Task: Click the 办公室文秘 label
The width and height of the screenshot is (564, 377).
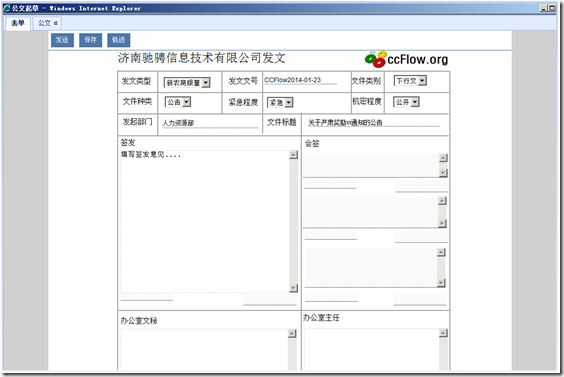Action: coord(139,321)
